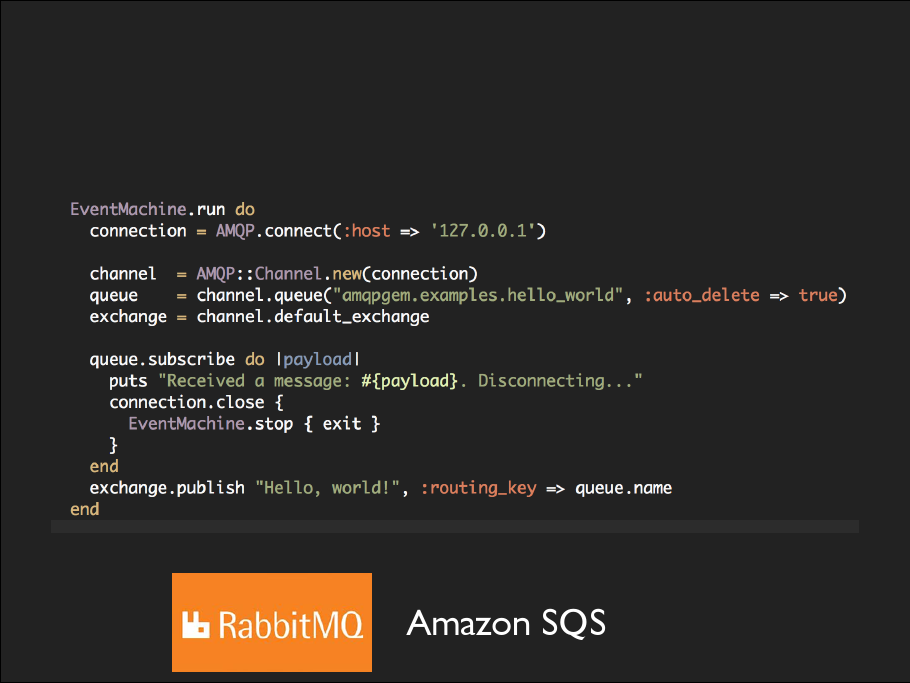Click the '127.0.0.1' host string

pos(487,231)
